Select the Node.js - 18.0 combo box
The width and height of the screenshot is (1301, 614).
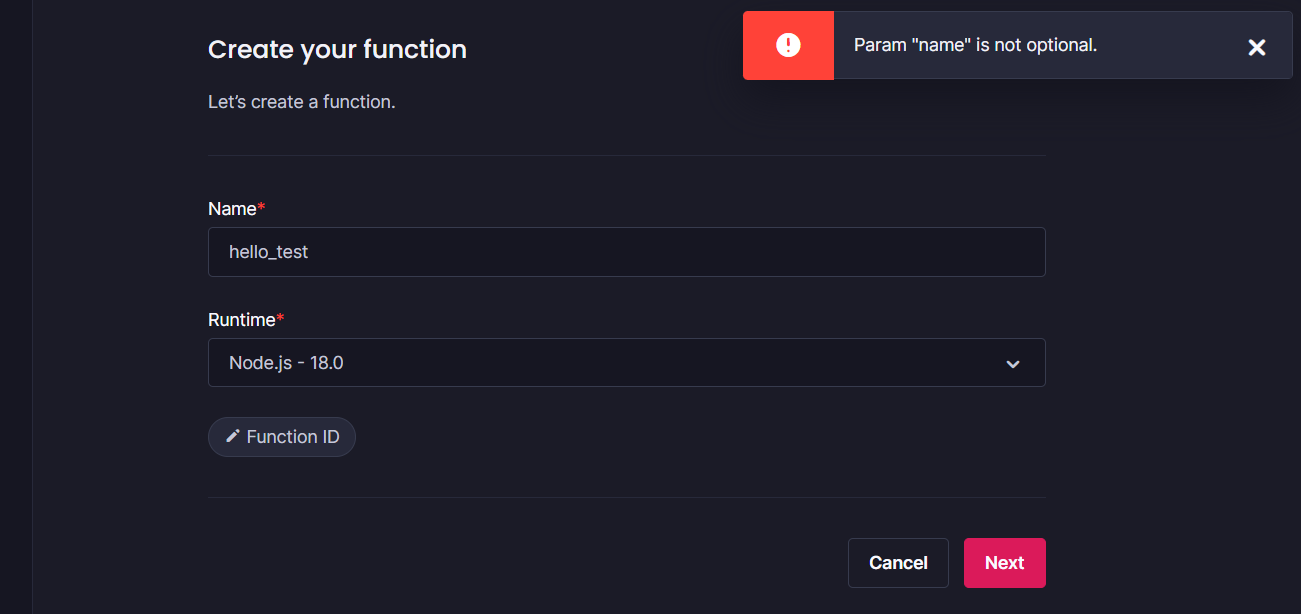[627, 362]
